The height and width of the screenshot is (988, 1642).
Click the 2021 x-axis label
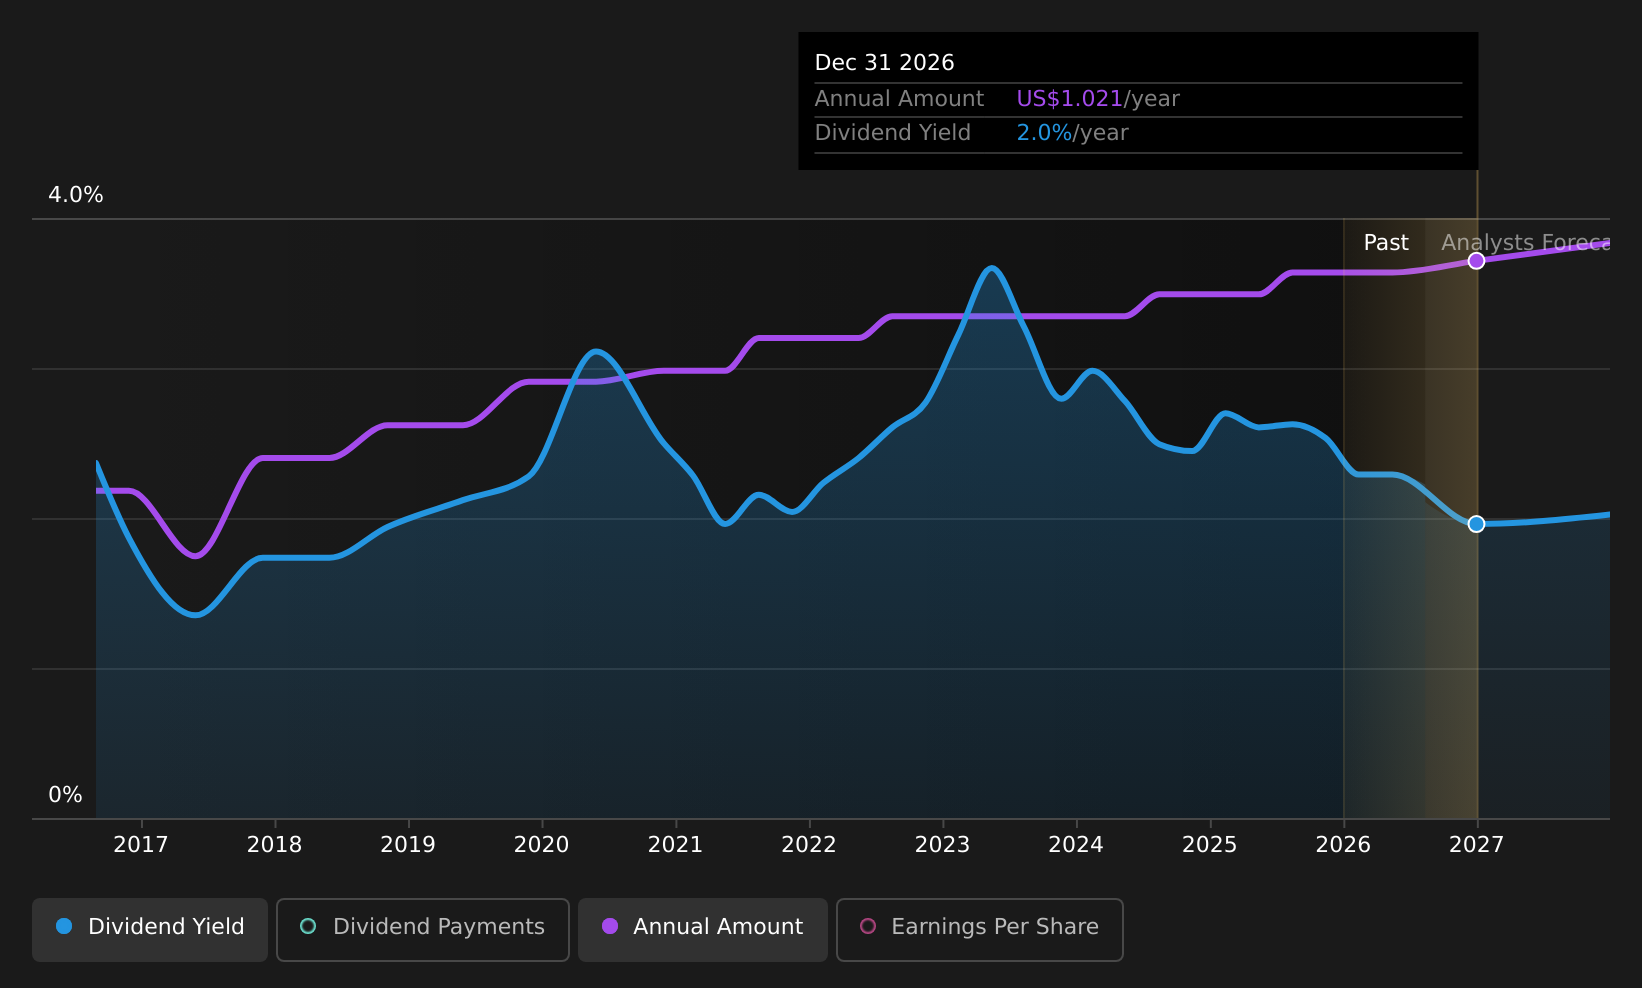pyautogui.click(x=675, y=845)
